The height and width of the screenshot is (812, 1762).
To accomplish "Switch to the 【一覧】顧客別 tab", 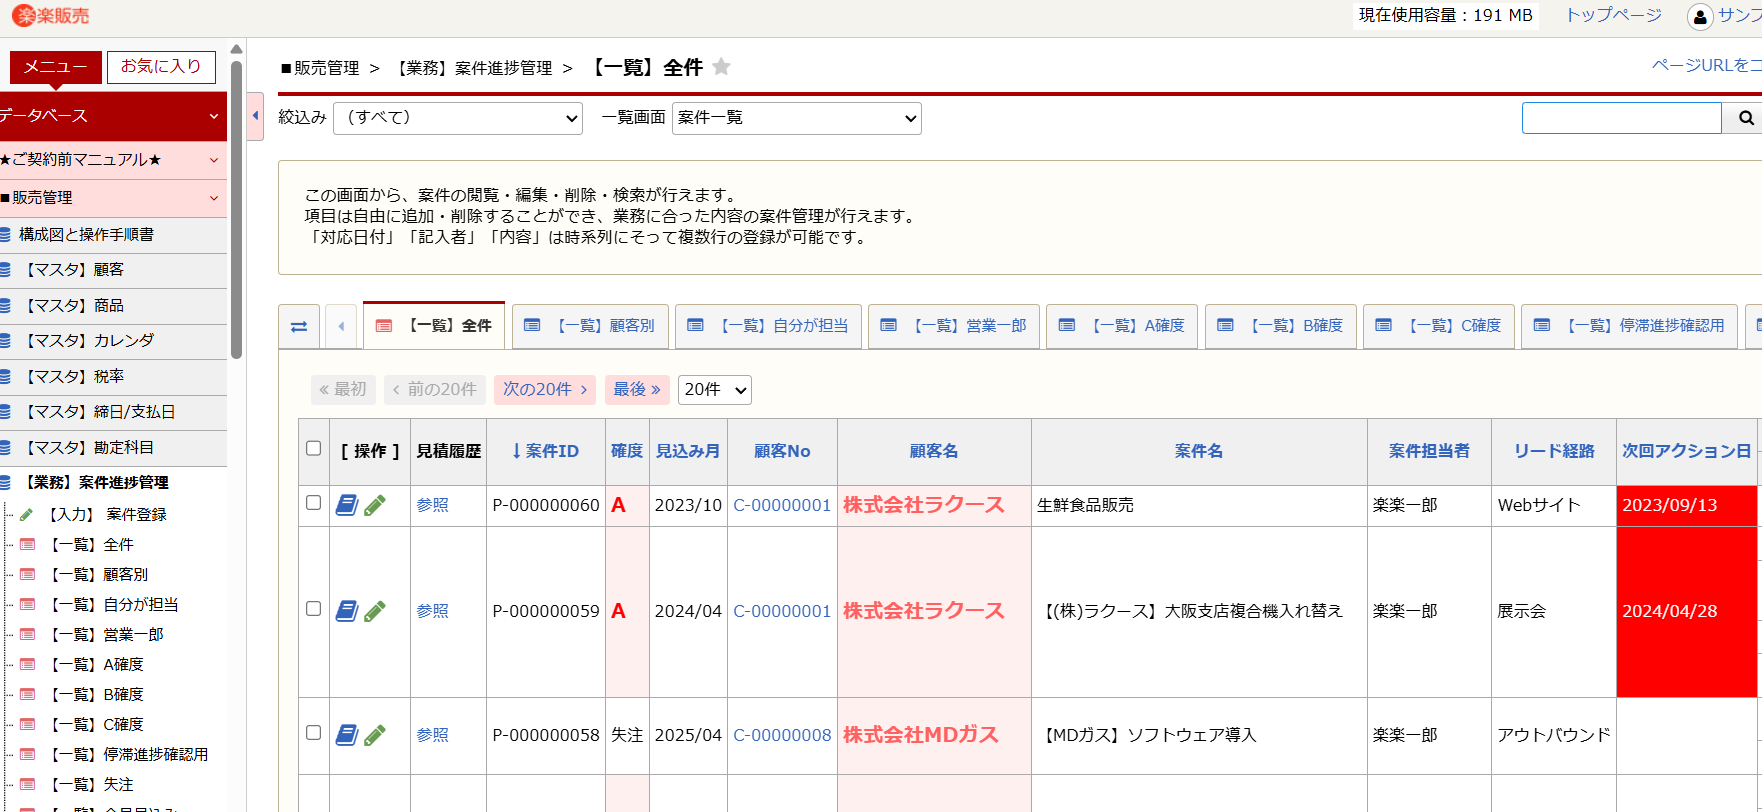I will click(590, 326).
